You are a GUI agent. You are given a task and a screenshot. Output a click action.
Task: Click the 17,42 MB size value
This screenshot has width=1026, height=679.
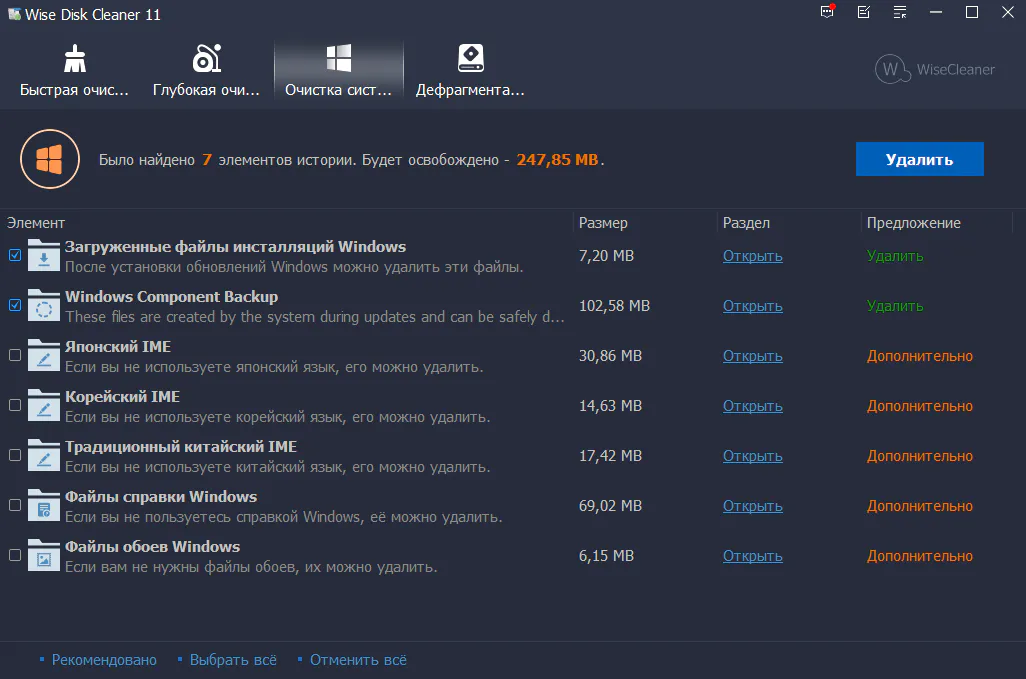point(610,456)
